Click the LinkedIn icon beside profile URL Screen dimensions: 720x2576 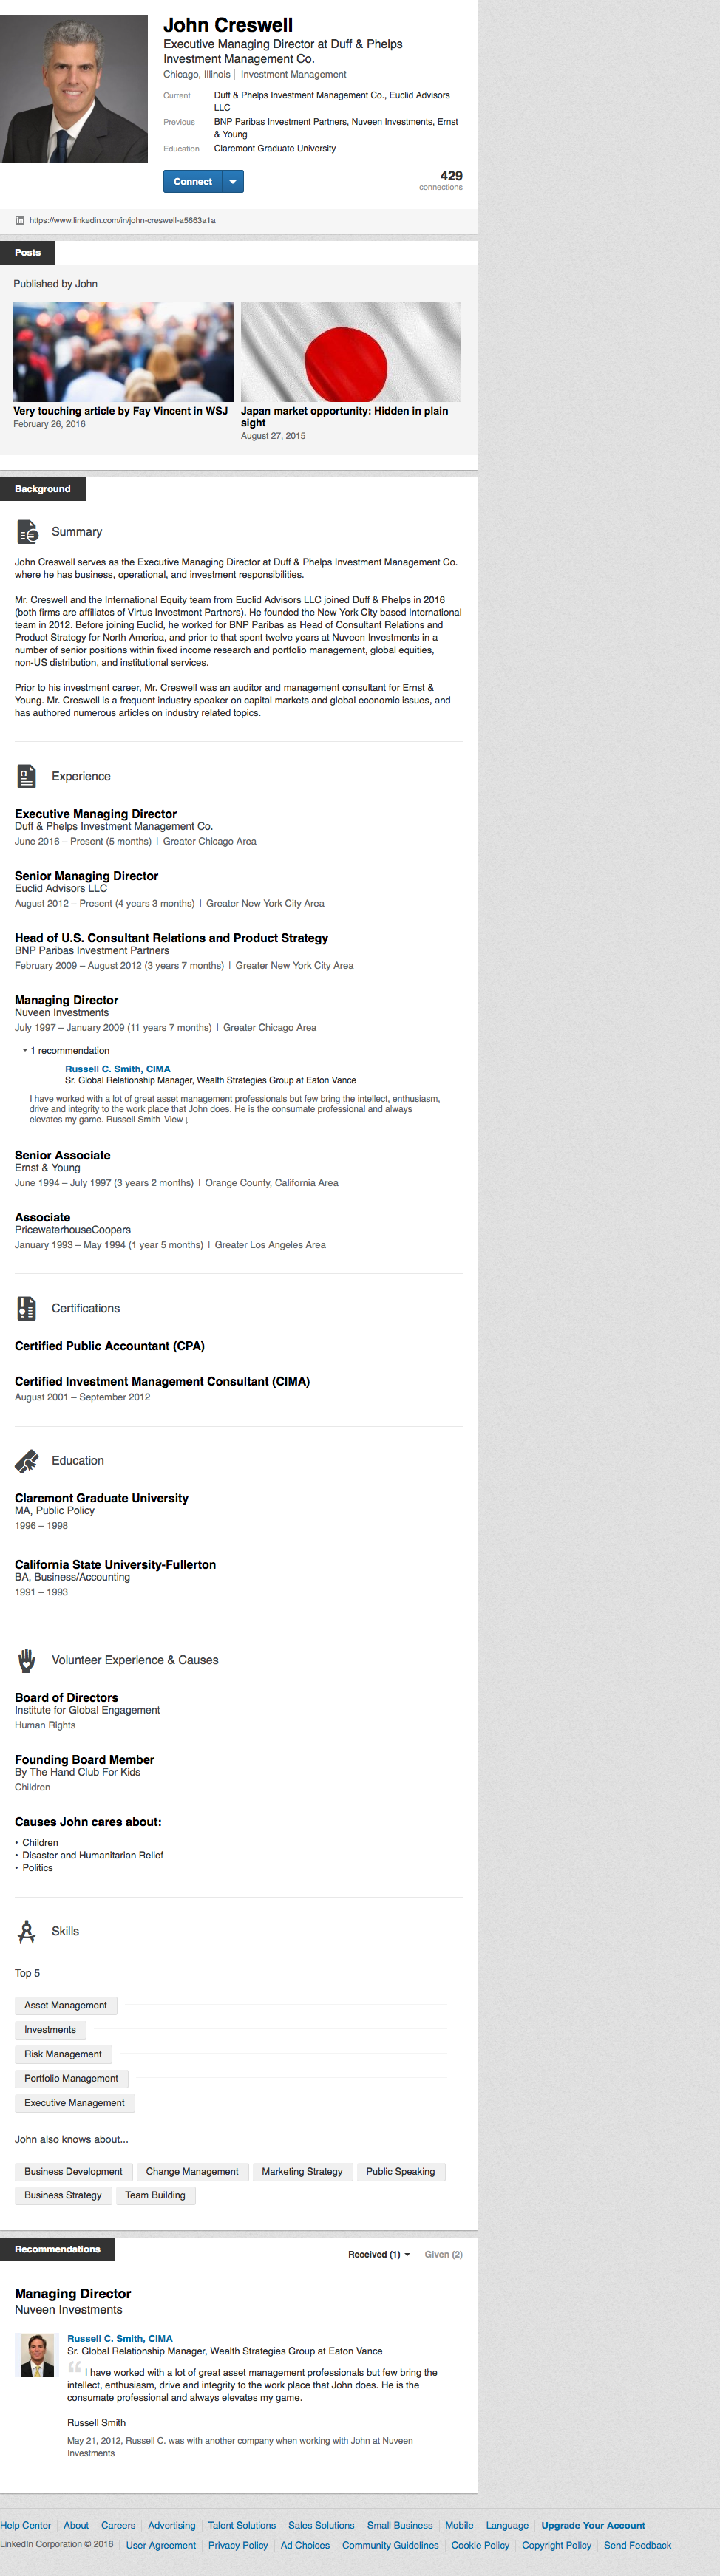click(20, 220)
